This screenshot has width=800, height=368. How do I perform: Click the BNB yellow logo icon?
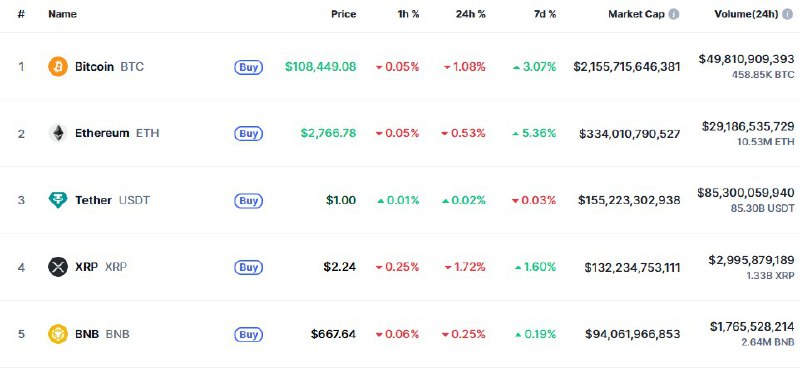coord(58,334)
